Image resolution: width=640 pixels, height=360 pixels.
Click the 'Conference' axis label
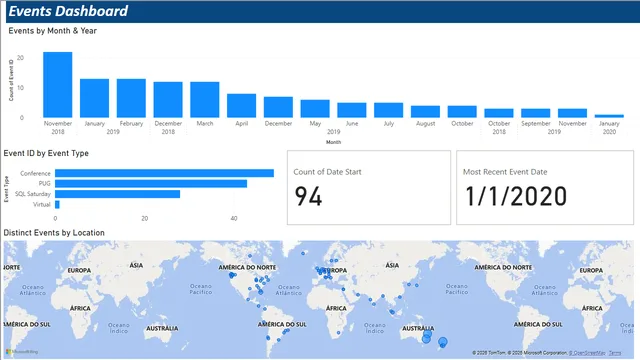pos(36,173)
